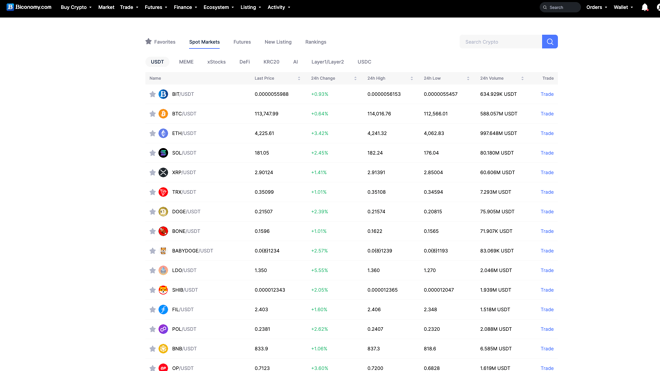Click the SHIB coin icon
The height and width of the screenshot is (371, 660).
(x=163, y=290)
